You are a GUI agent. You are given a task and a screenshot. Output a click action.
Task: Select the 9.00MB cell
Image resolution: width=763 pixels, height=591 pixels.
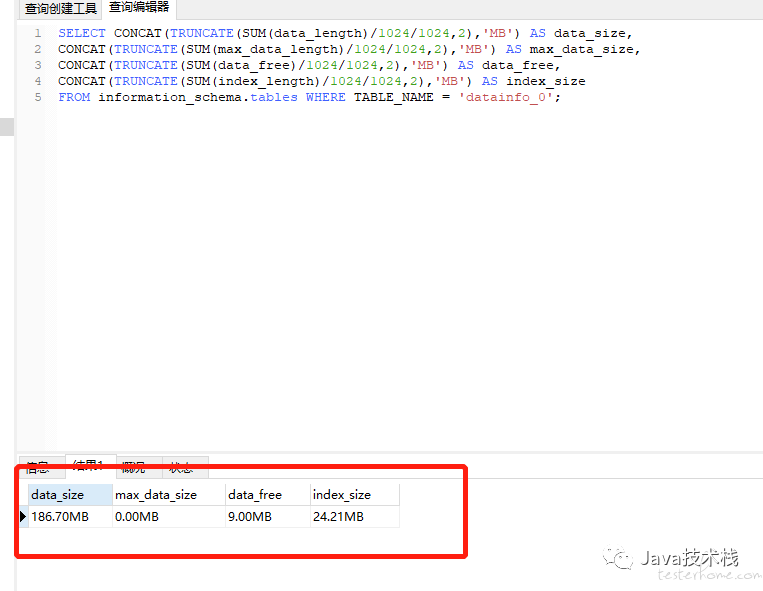(268, 517)
